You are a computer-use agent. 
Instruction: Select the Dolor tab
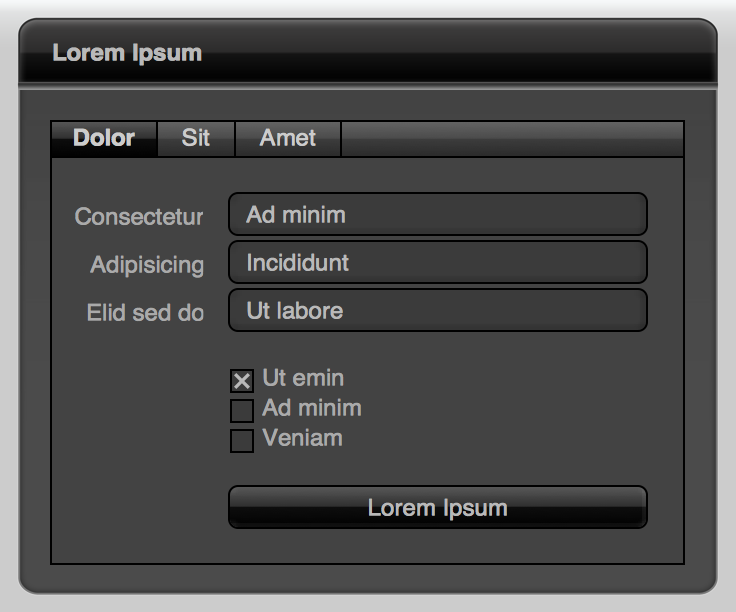(x=104, y=138)
